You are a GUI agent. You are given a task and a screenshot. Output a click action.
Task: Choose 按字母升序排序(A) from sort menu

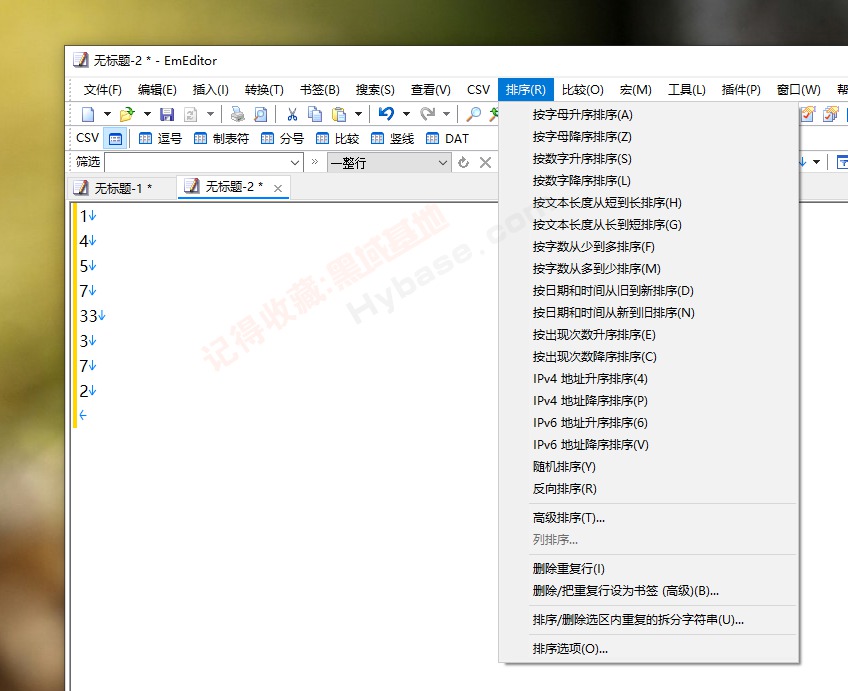click(649, 115)
